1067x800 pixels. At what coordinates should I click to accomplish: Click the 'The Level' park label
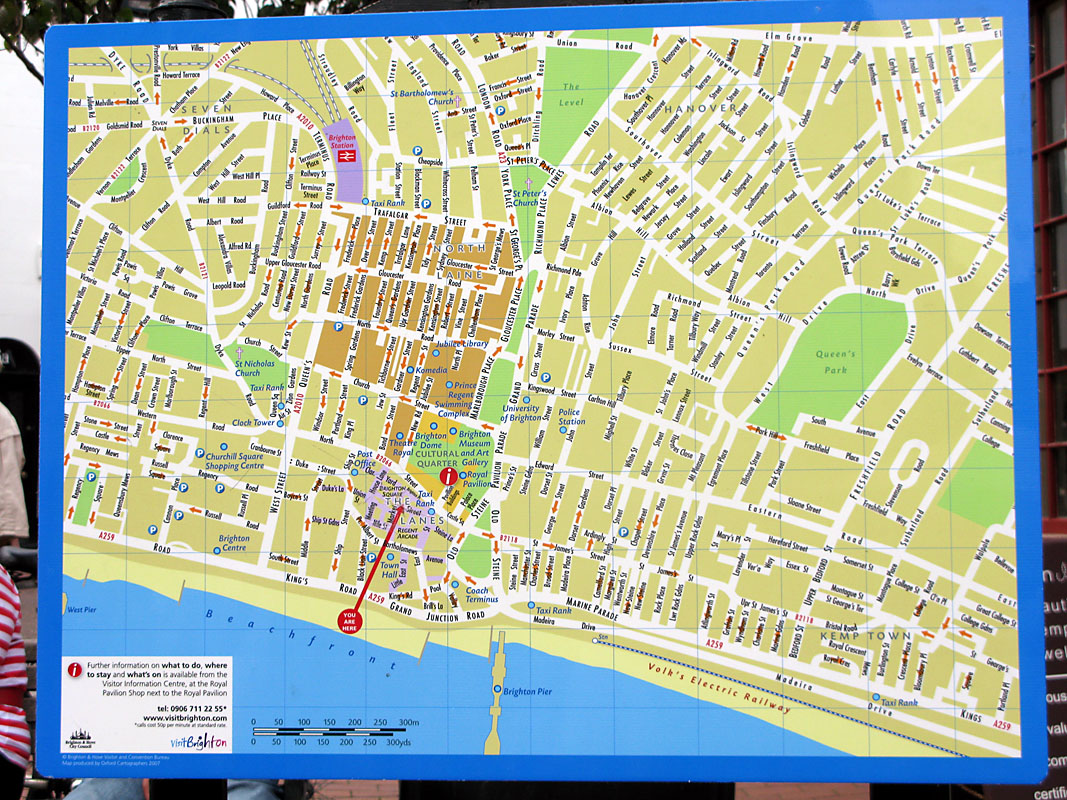(572, 95)
